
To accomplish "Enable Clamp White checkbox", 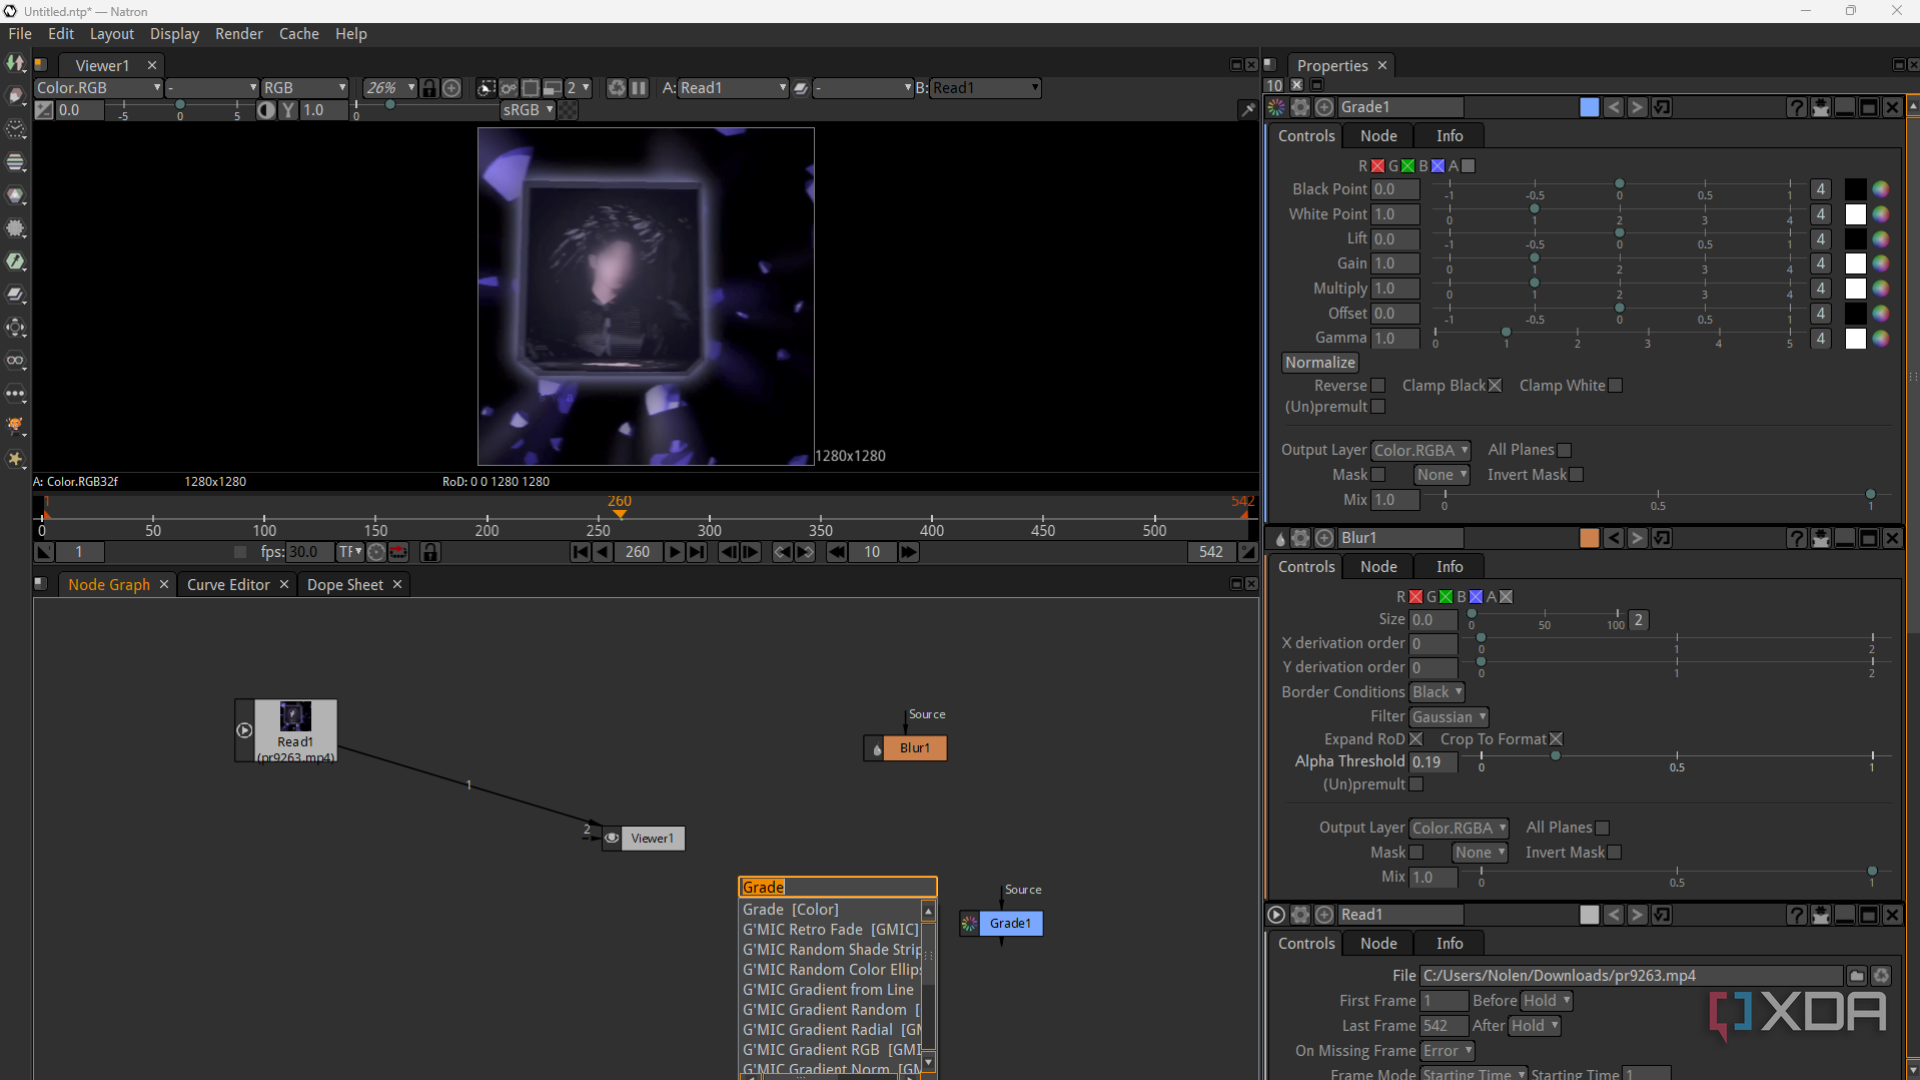I will pyautogui.click(x=1615, y=386).
